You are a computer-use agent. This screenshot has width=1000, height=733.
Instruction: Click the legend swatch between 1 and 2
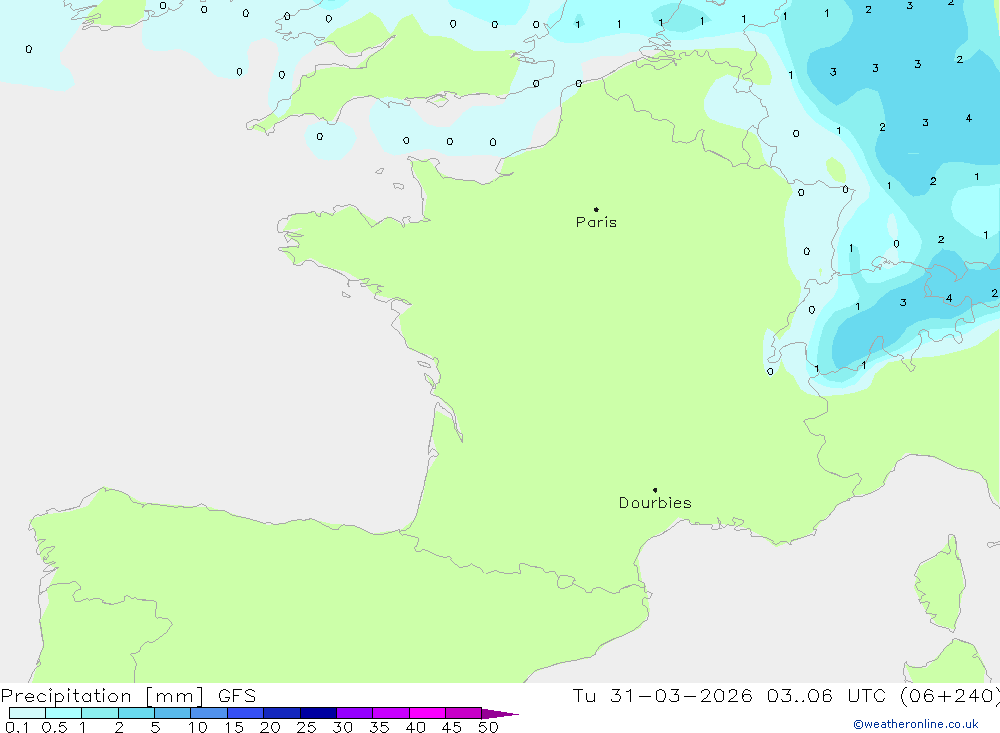[100, 713]
